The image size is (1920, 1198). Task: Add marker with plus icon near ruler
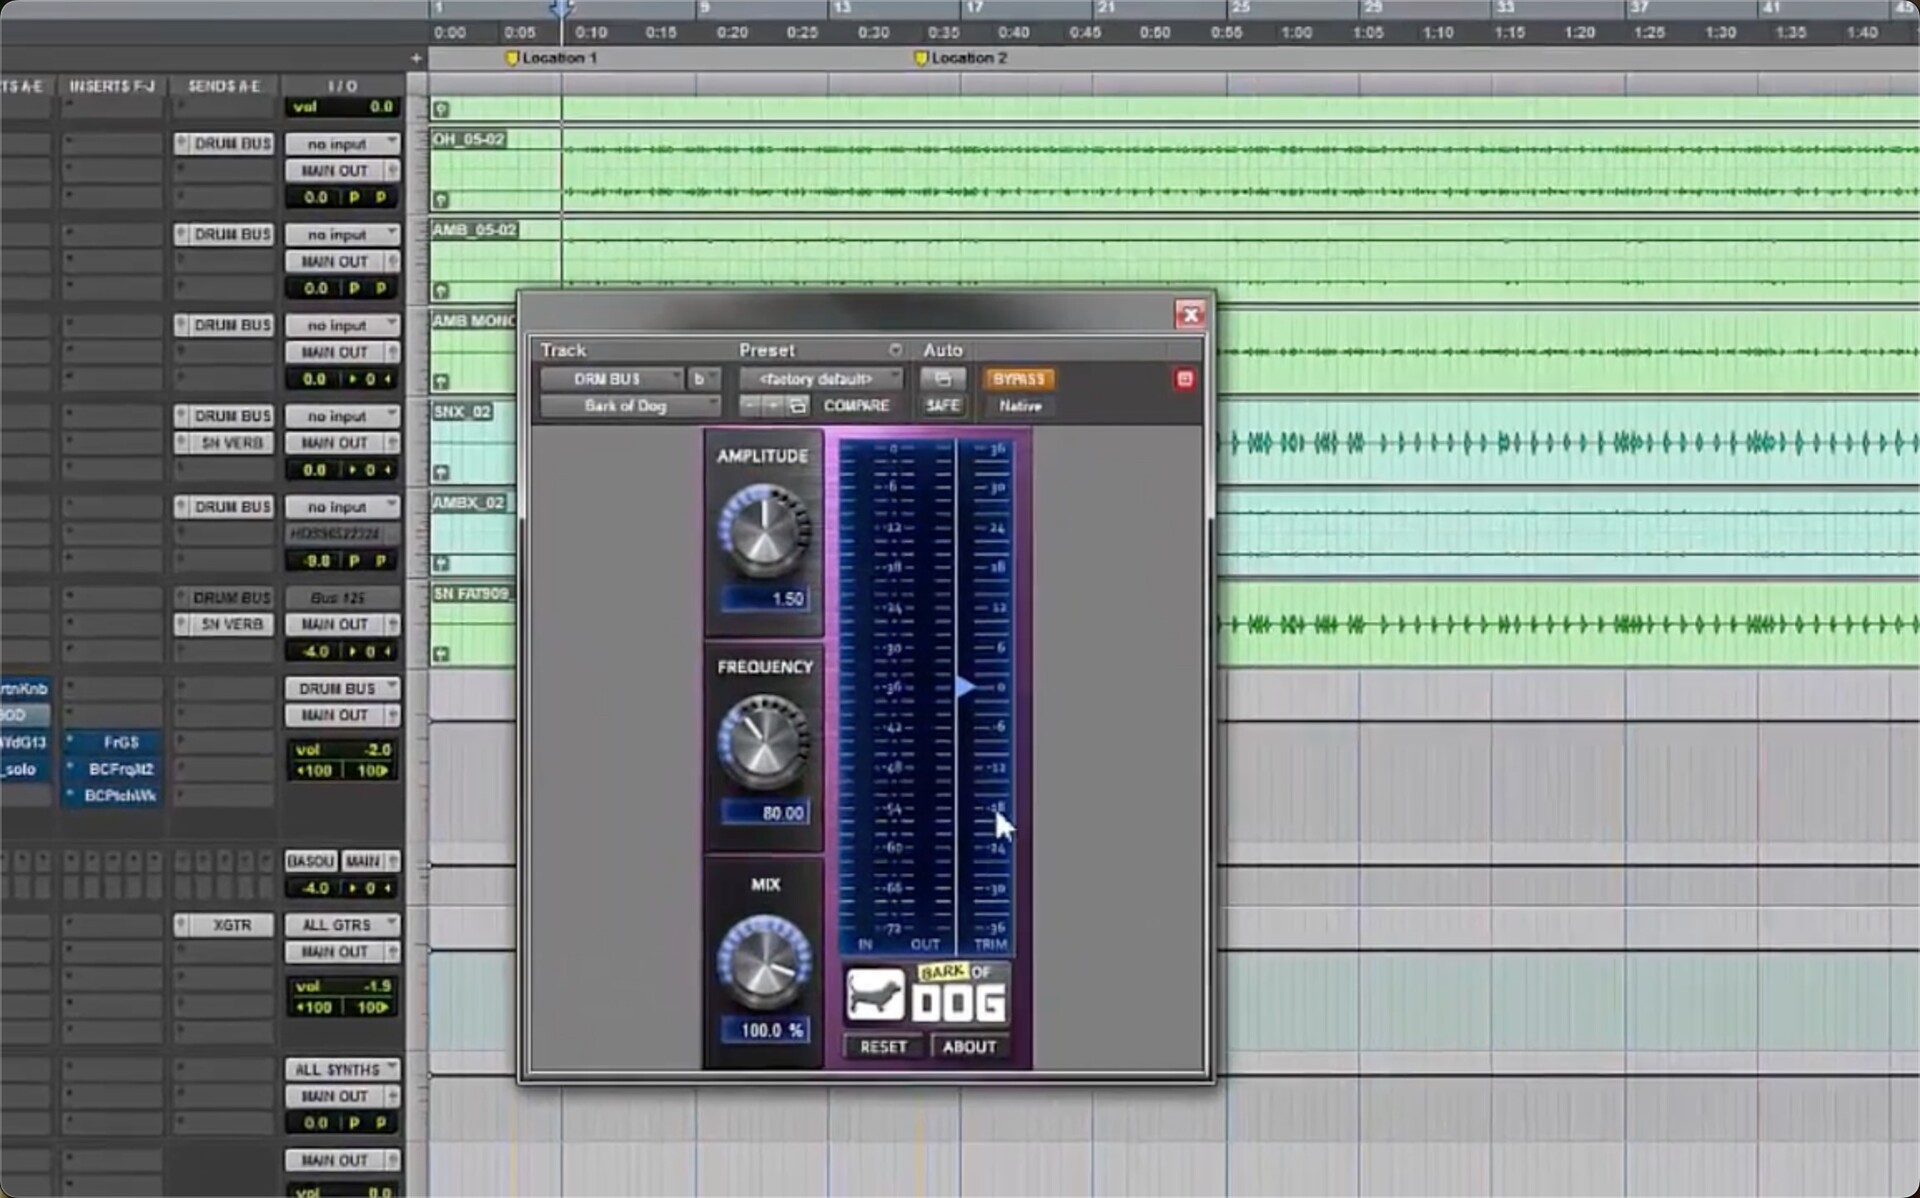(x=416, y=58)
